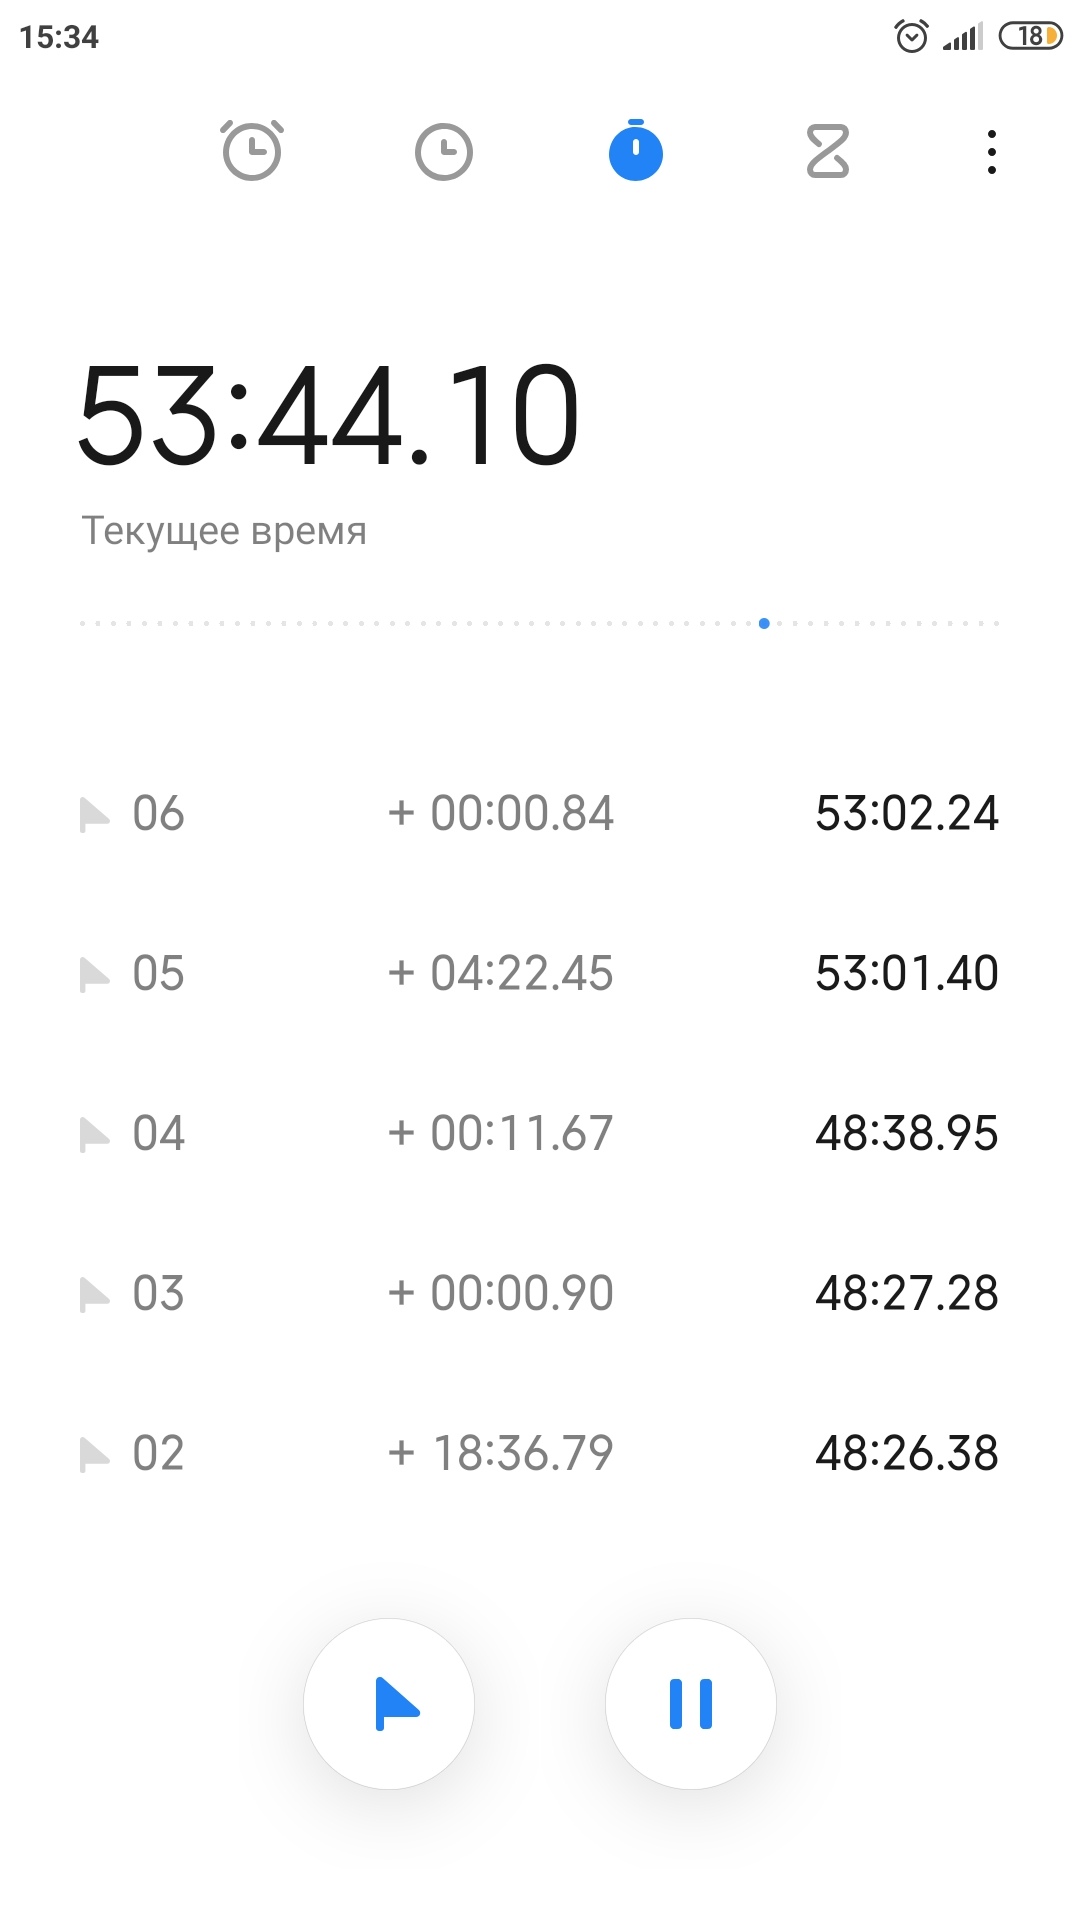Switch to the World Clock tab
1080x1920 pixels.
pos(443,152)
